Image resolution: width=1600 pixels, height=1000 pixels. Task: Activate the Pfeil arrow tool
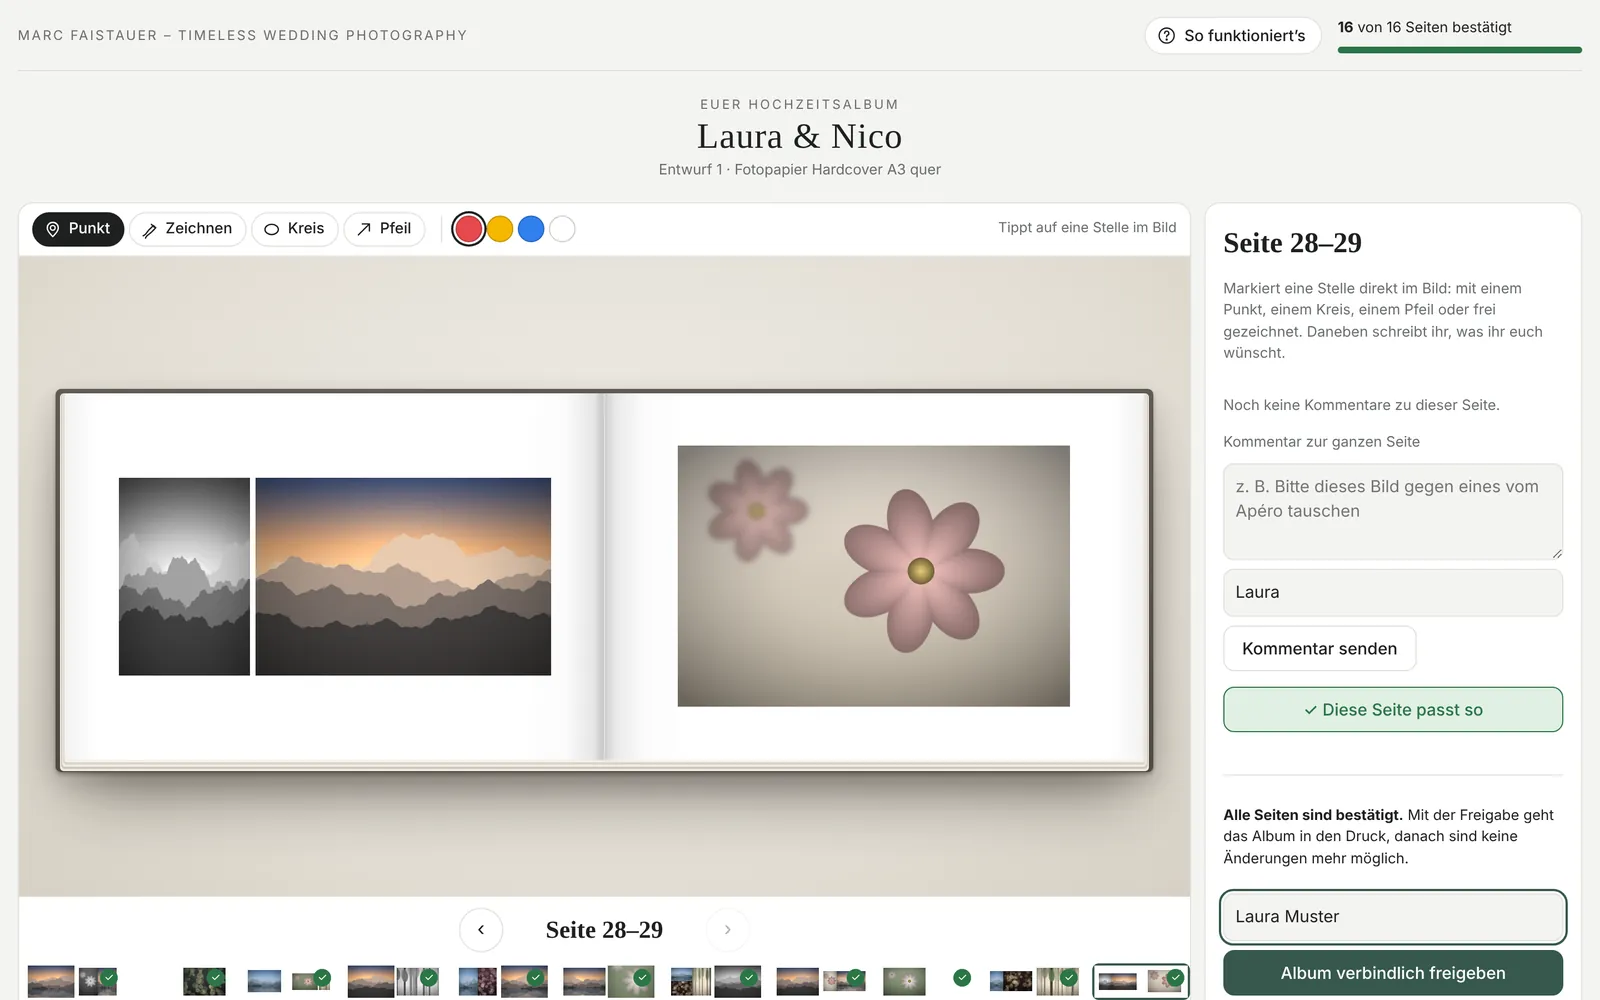coord(385,229)
